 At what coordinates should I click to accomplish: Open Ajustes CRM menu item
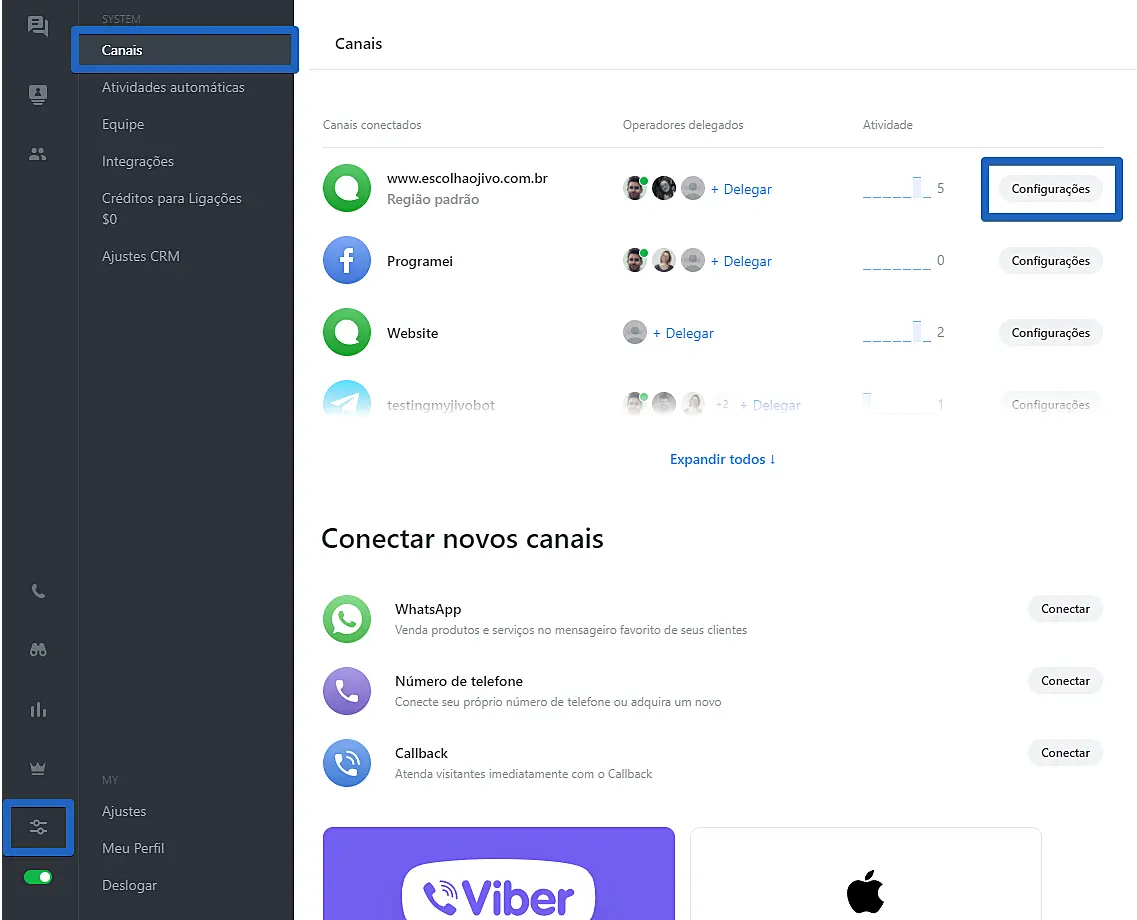click(141, 256)
